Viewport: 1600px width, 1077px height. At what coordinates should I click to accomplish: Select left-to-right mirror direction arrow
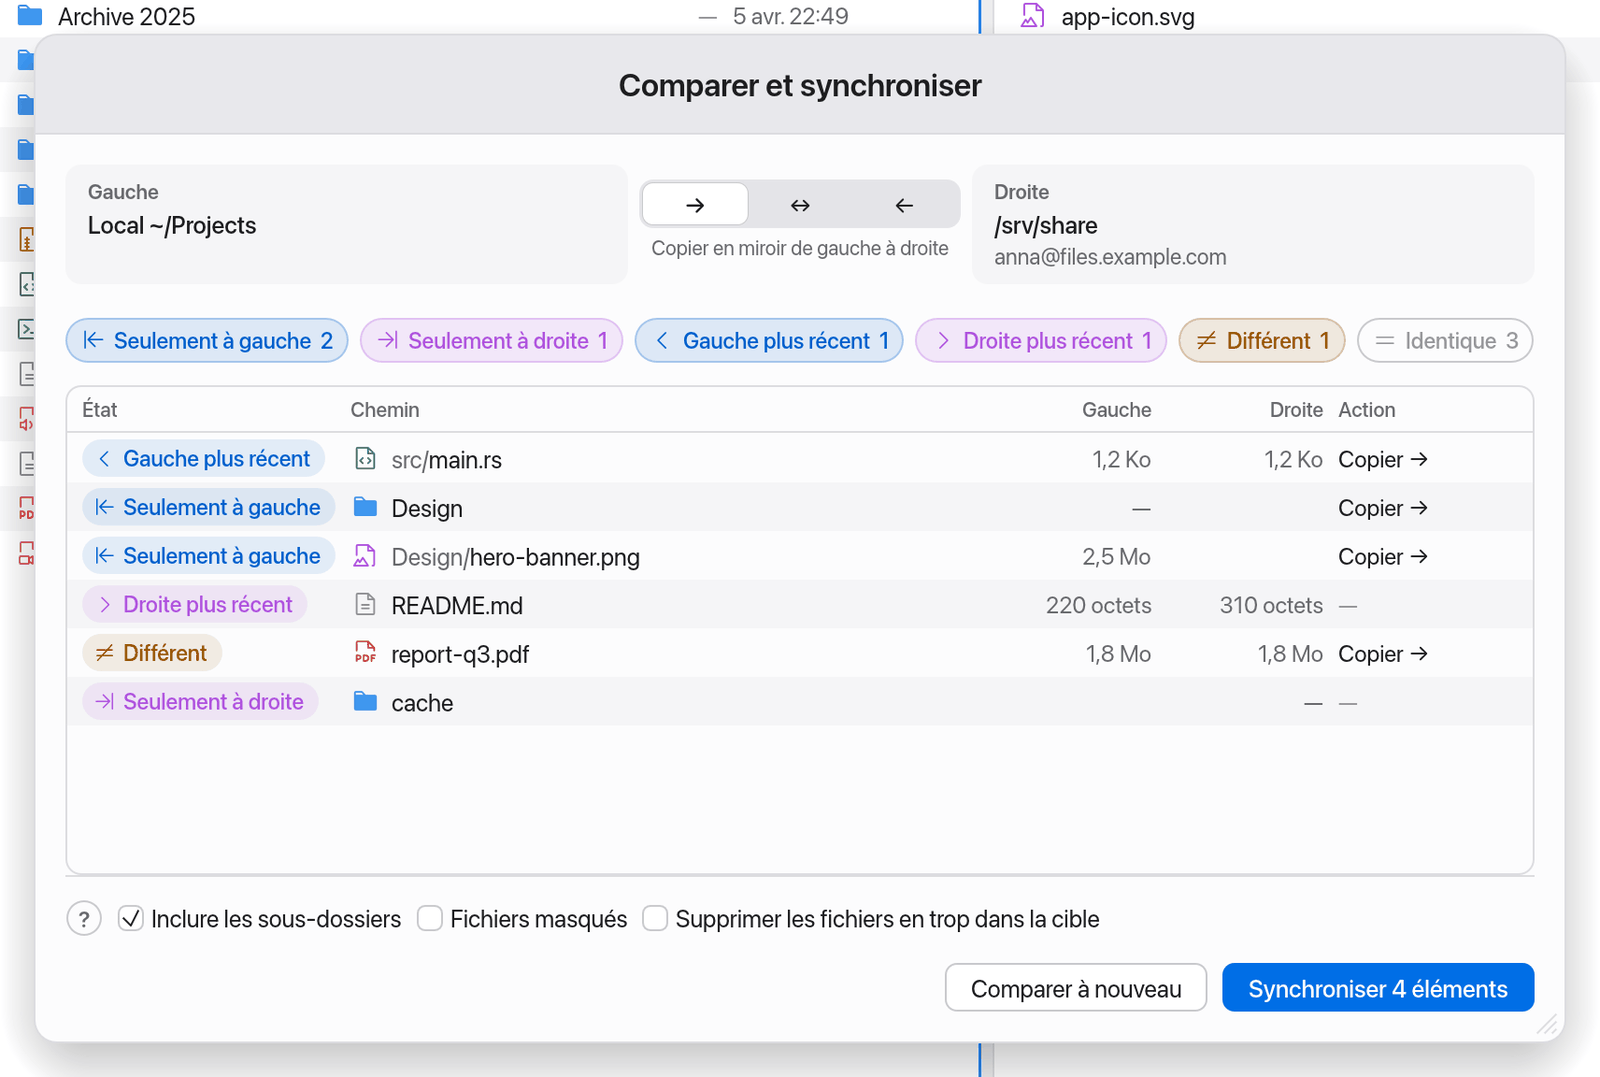[695, 205]
